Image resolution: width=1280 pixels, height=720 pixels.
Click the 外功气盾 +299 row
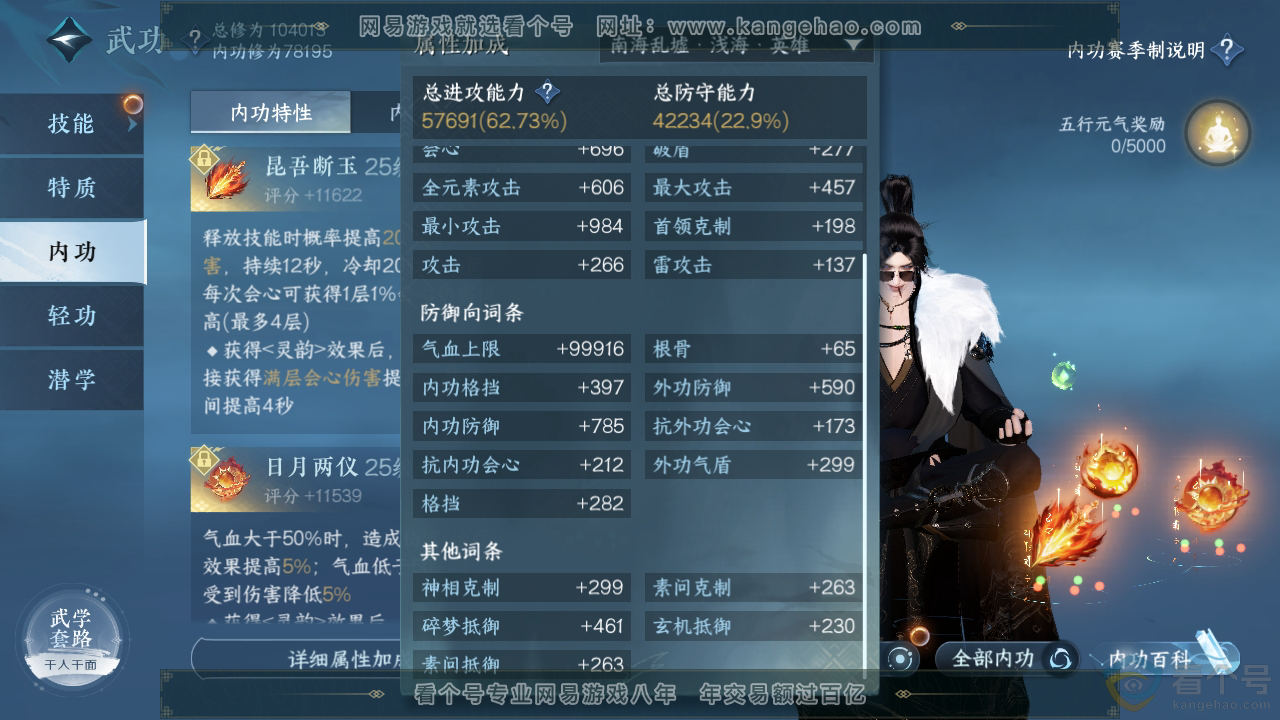[753, 465]
